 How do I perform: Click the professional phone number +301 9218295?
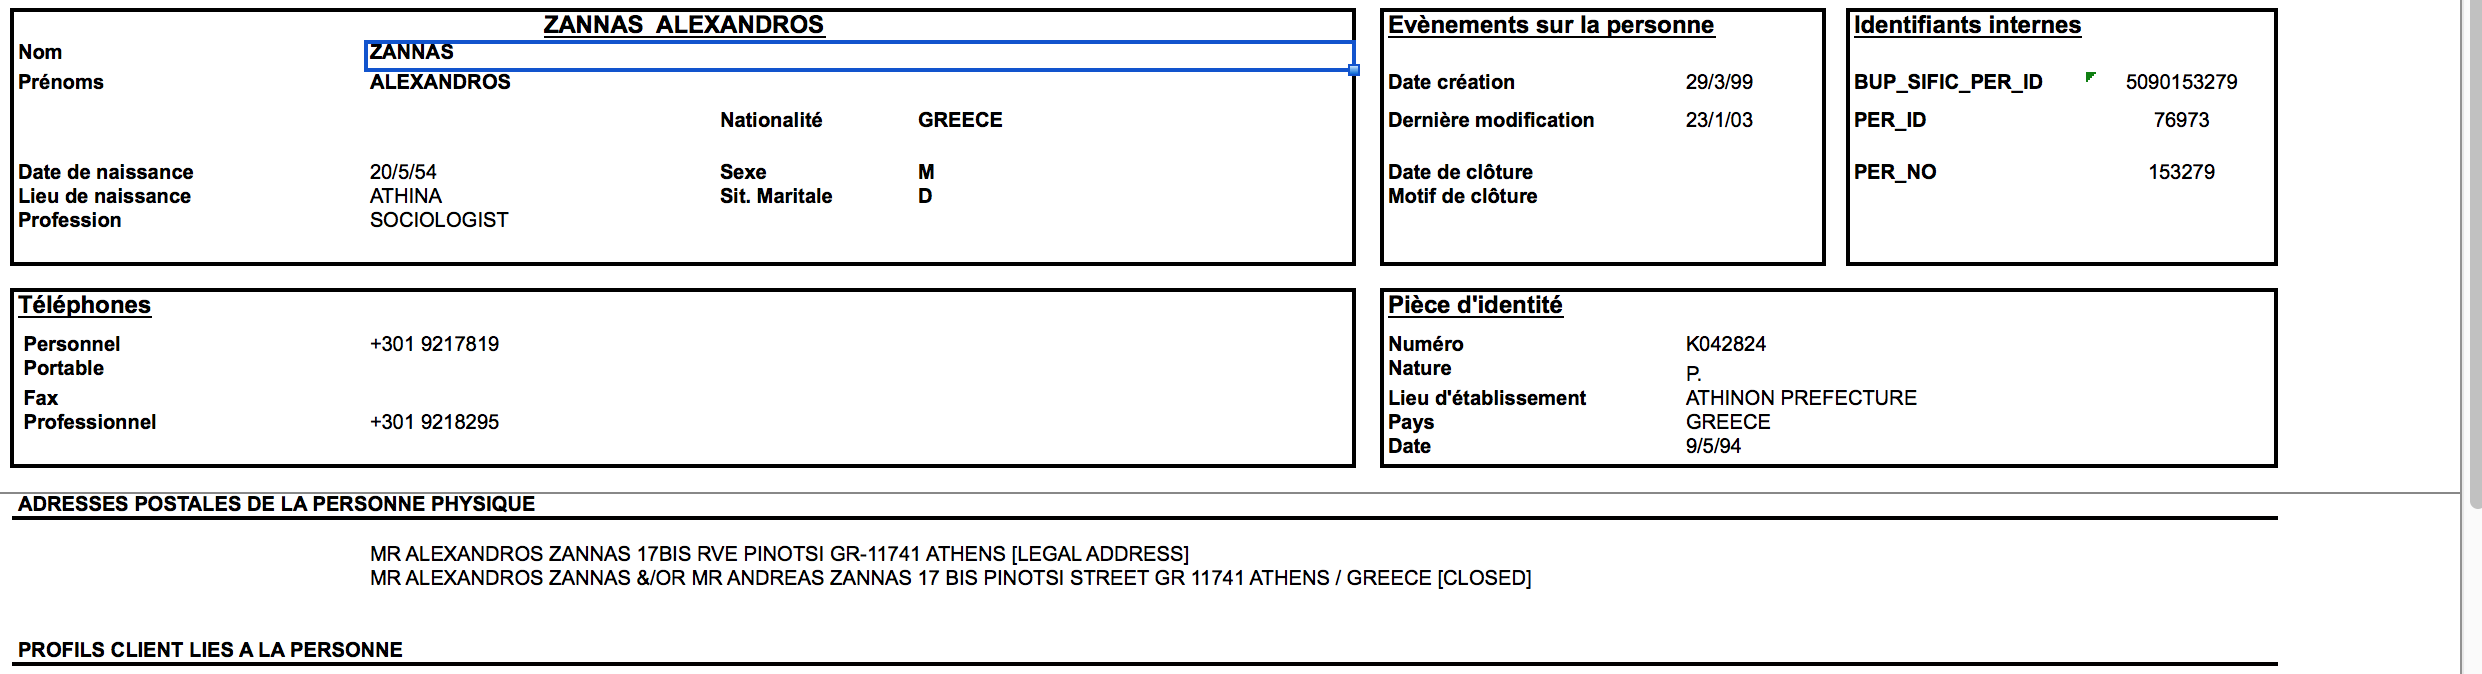(434, 422)
